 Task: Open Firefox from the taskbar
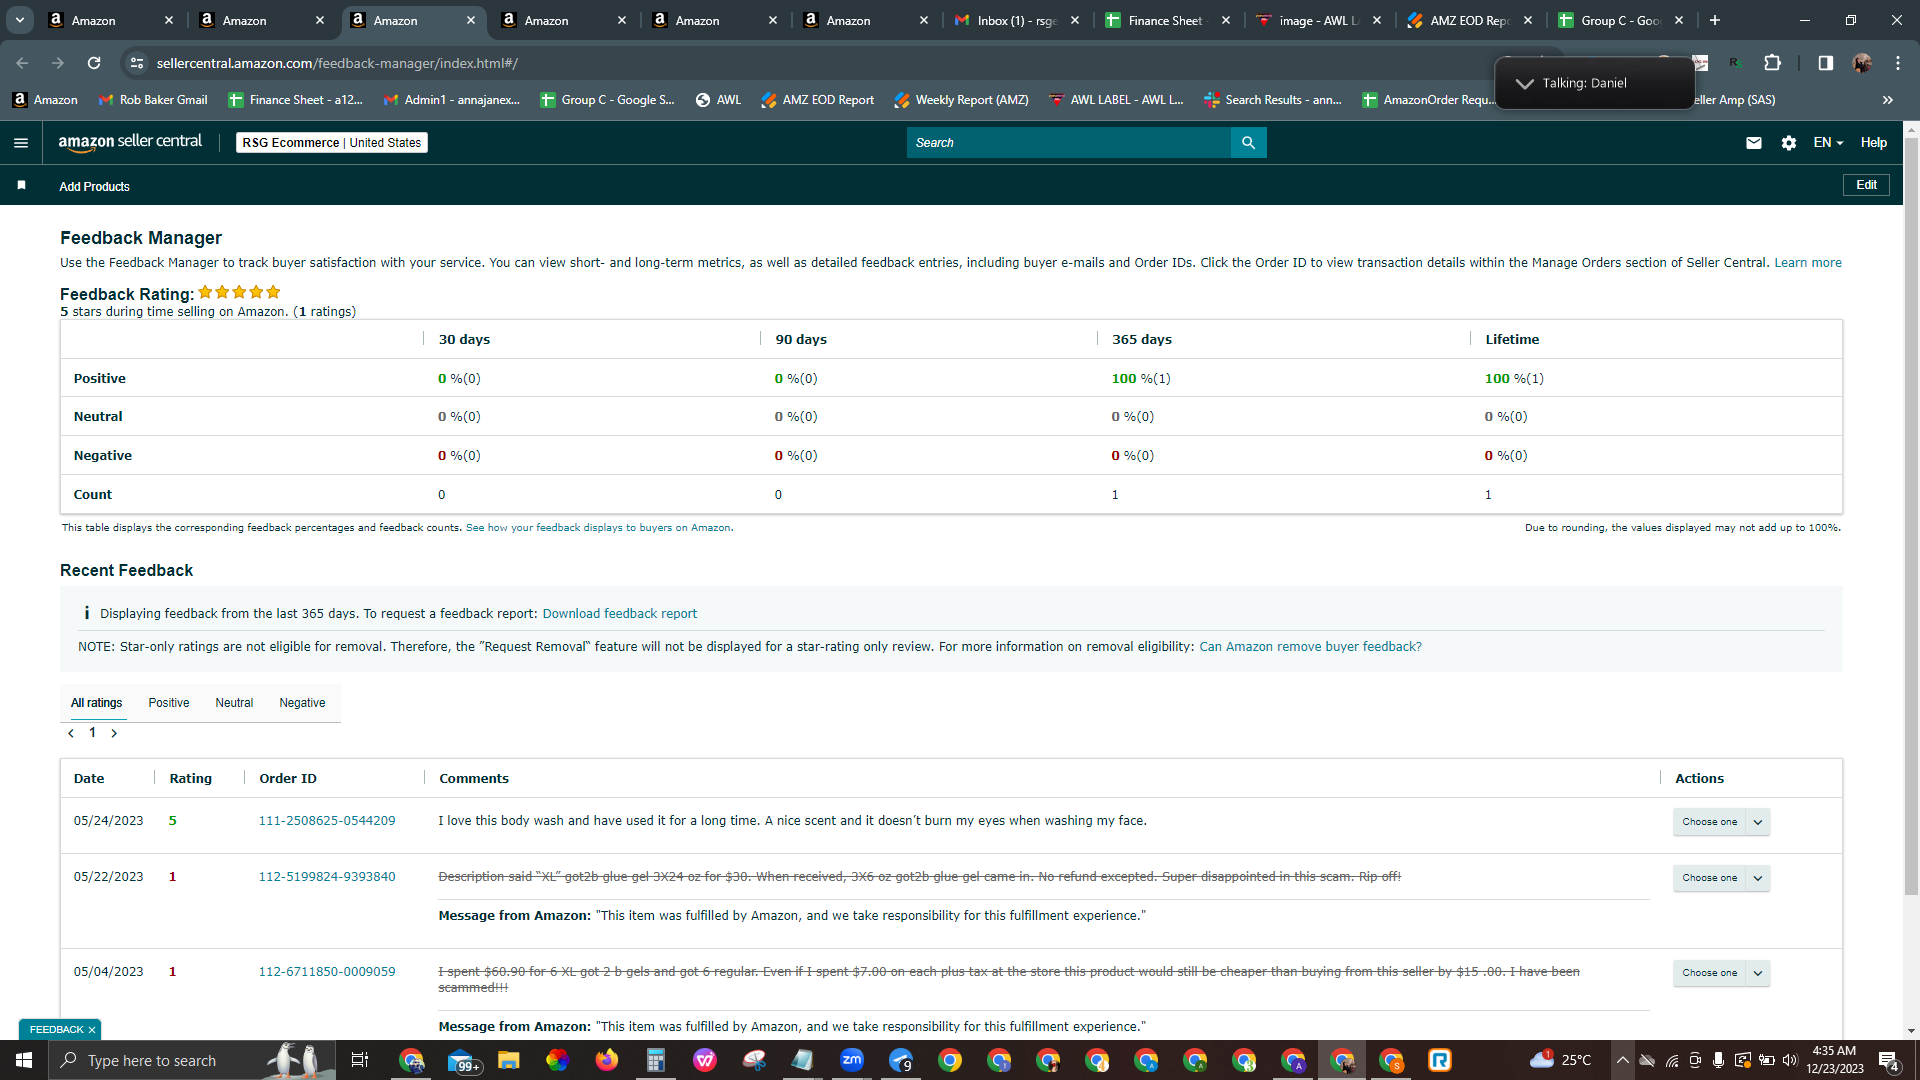pyautogui.click(x=607, y=1060)
